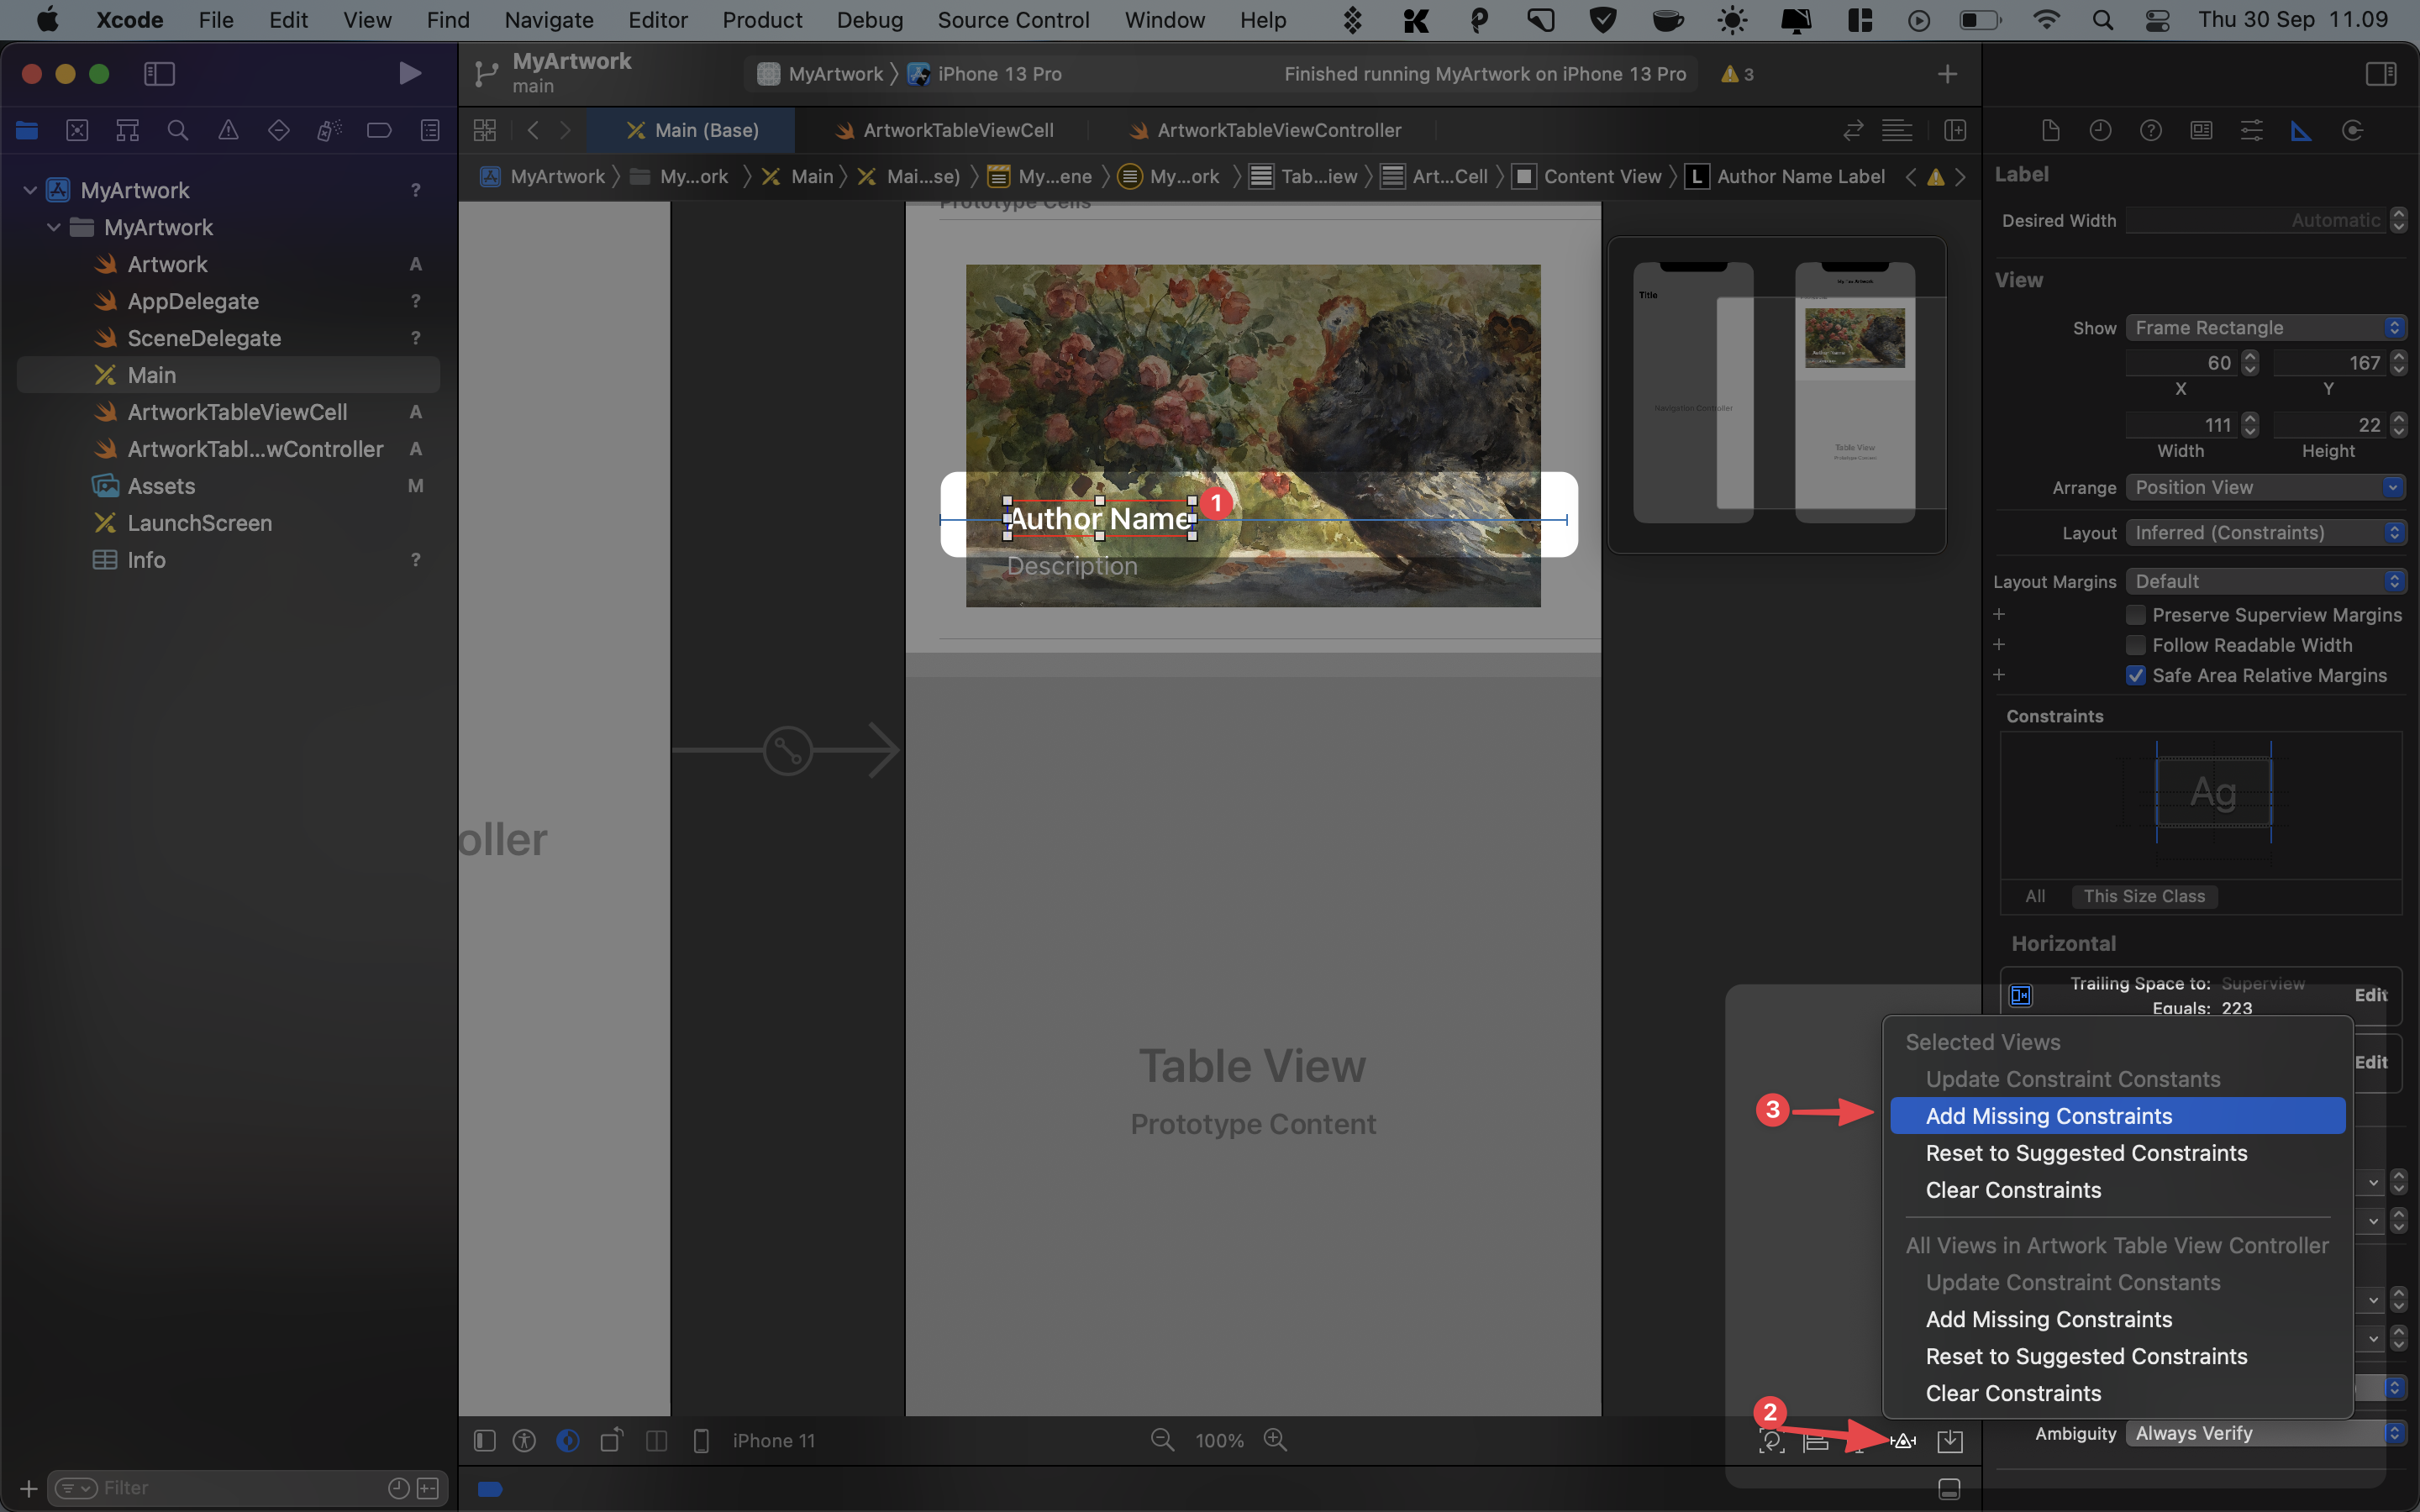Enable Follow Readable Width checkbox
Screen dimensions: 2420x1512
coord(2136,645)
